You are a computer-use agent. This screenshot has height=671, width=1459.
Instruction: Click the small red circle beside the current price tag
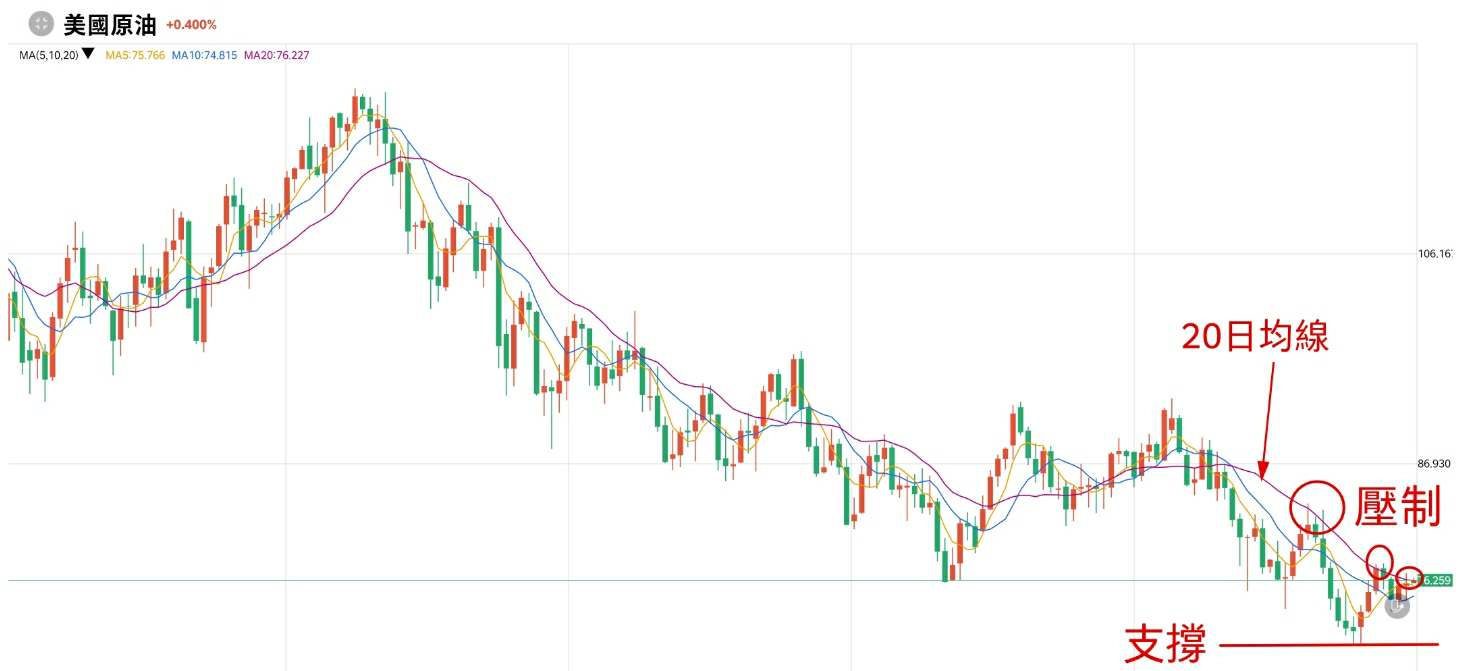[1409, 577]
